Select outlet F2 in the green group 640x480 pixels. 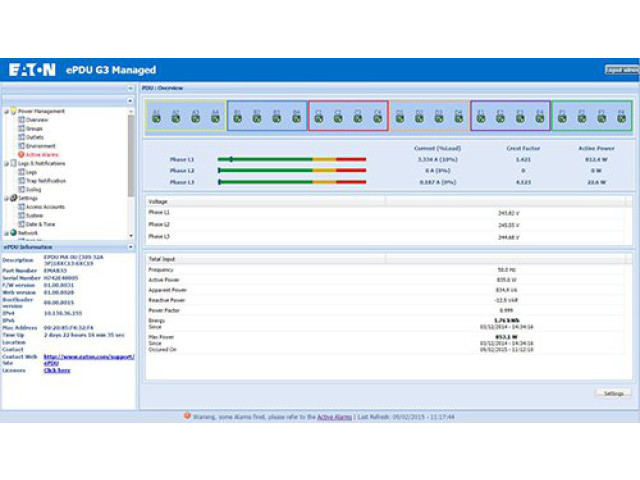(582, 118)
